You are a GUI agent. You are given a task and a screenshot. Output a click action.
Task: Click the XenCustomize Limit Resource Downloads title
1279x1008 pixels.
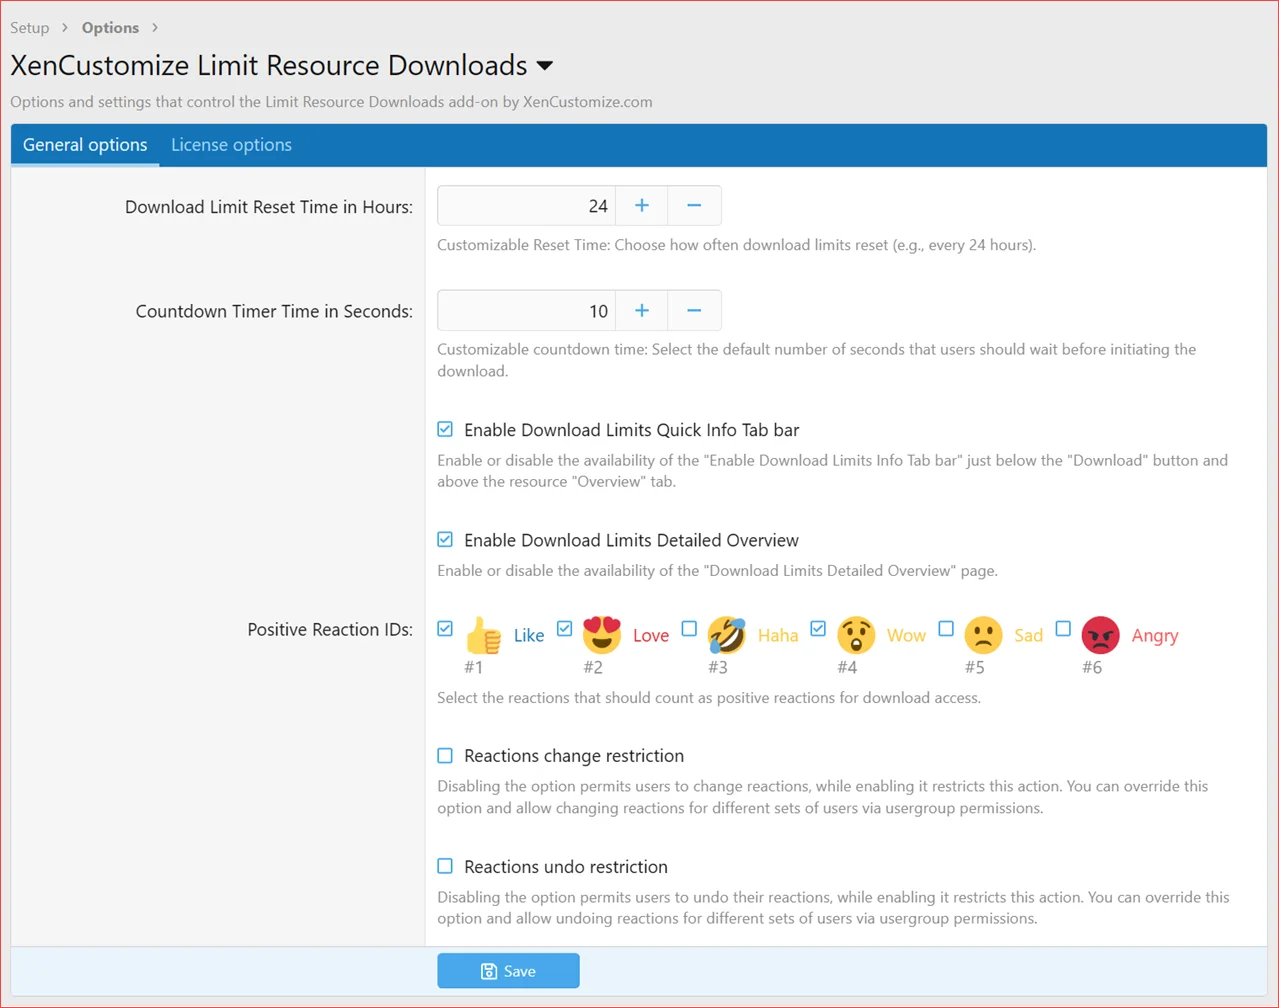[x=269, y=66]
